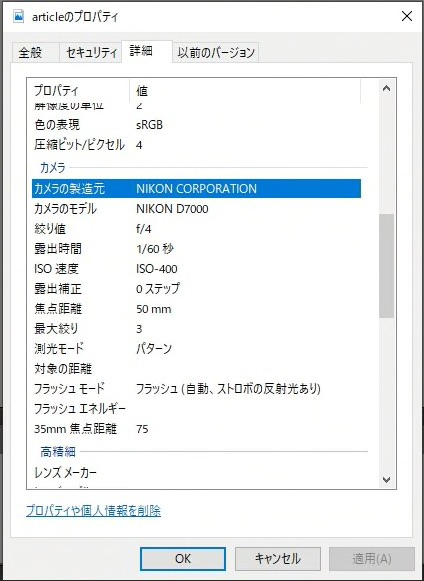Click the scrollbar down arrow

pos(386,480)
